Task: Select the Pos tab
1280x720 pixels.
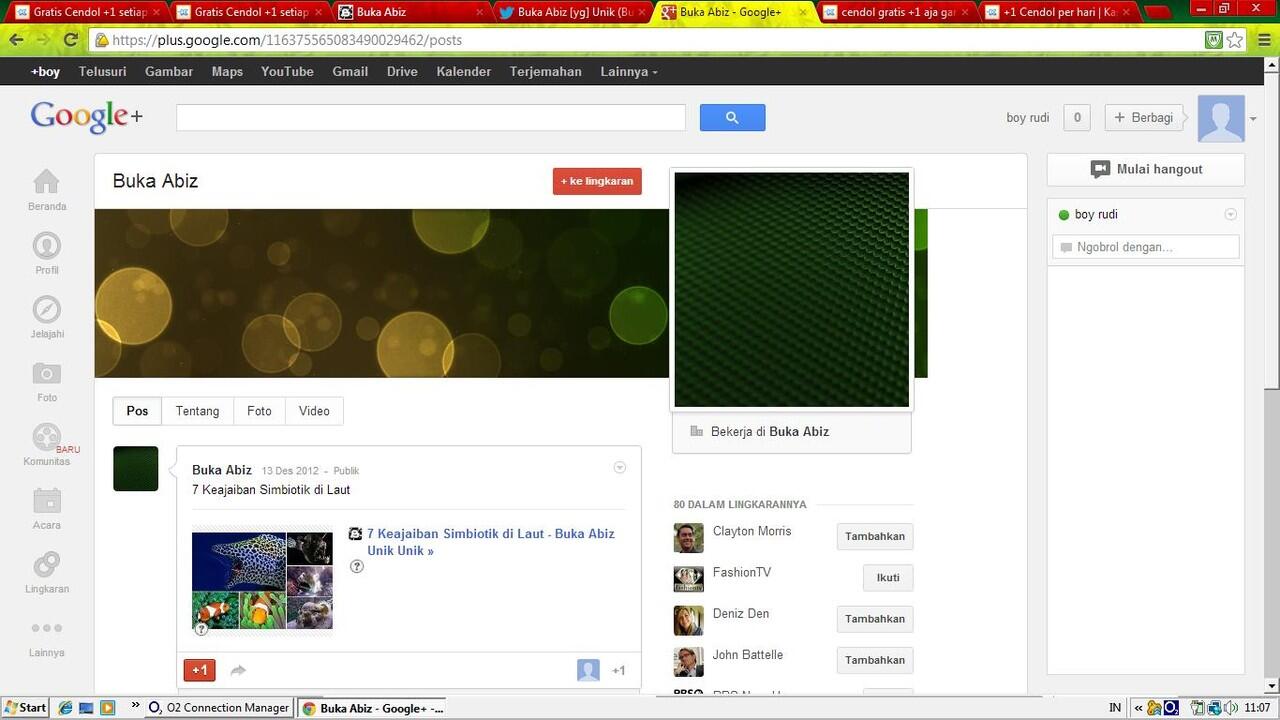Action: pos(138,411)
